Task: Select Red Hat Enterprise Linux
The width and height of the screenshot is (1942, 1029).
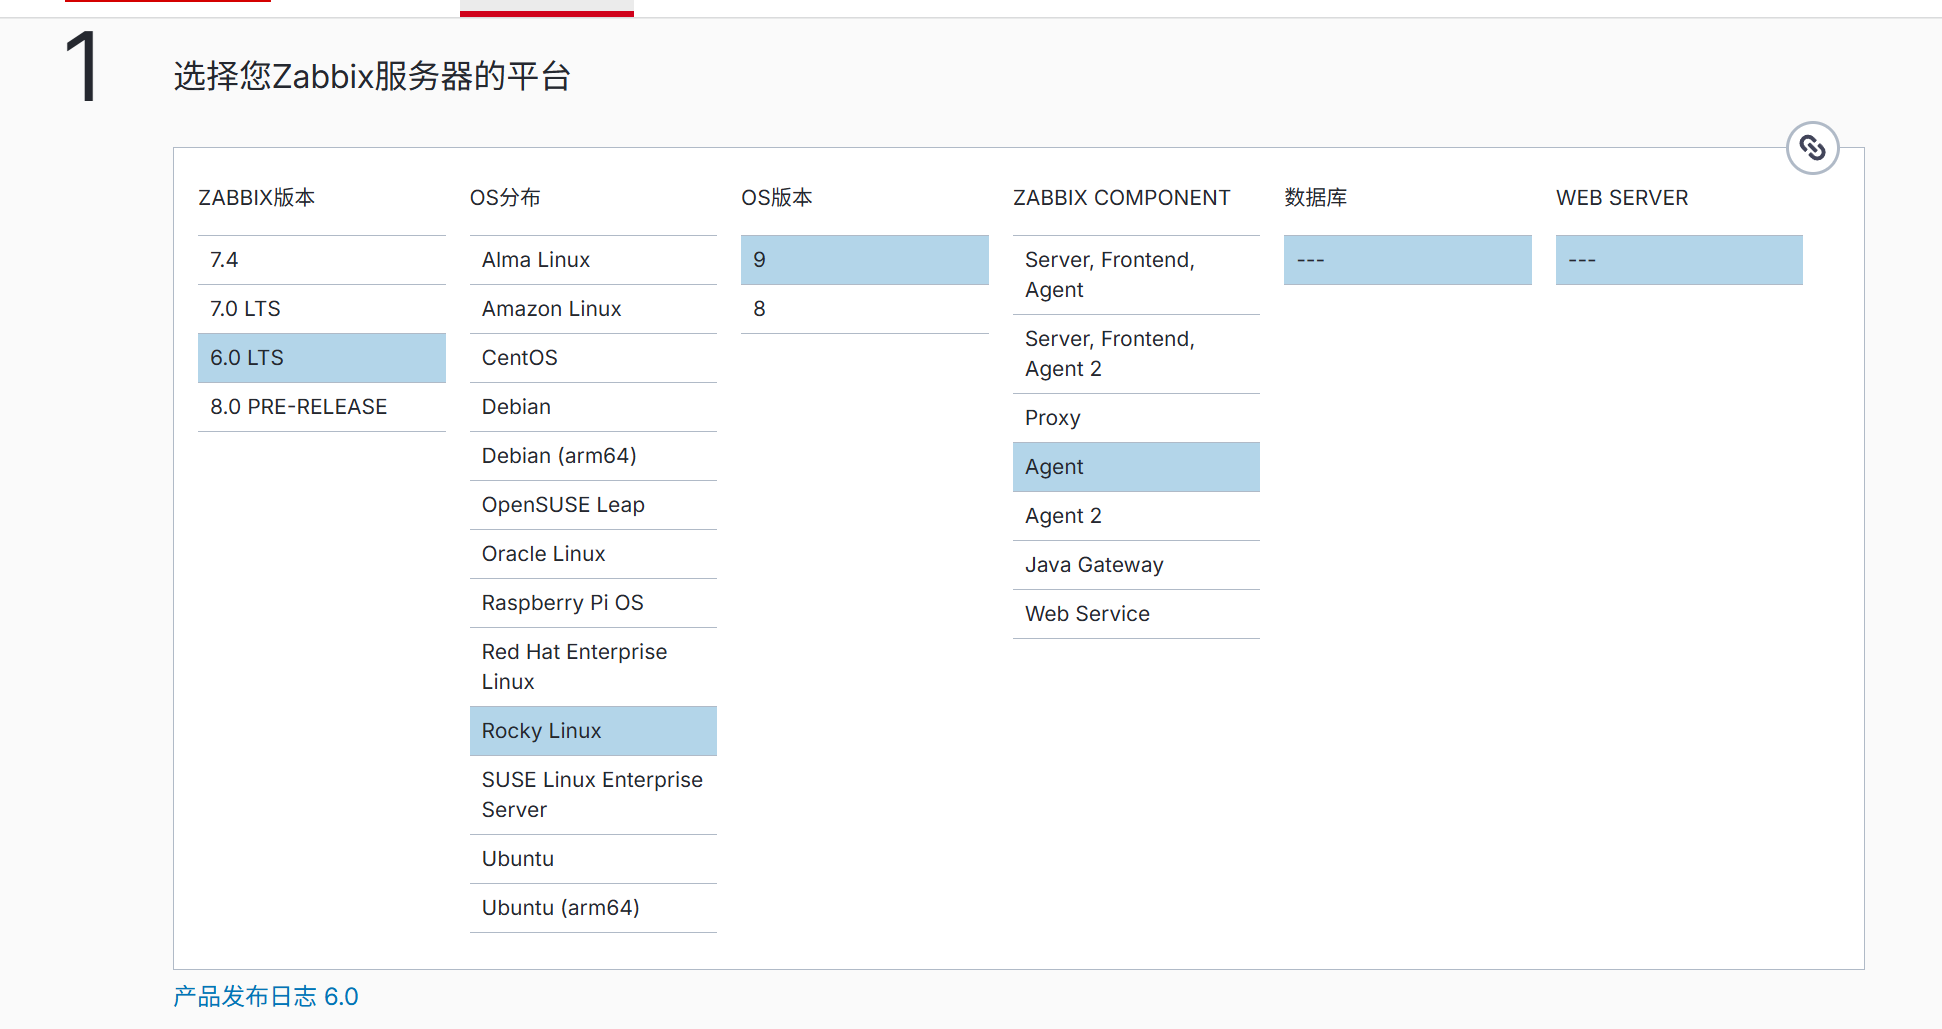Action: point(593,667)
